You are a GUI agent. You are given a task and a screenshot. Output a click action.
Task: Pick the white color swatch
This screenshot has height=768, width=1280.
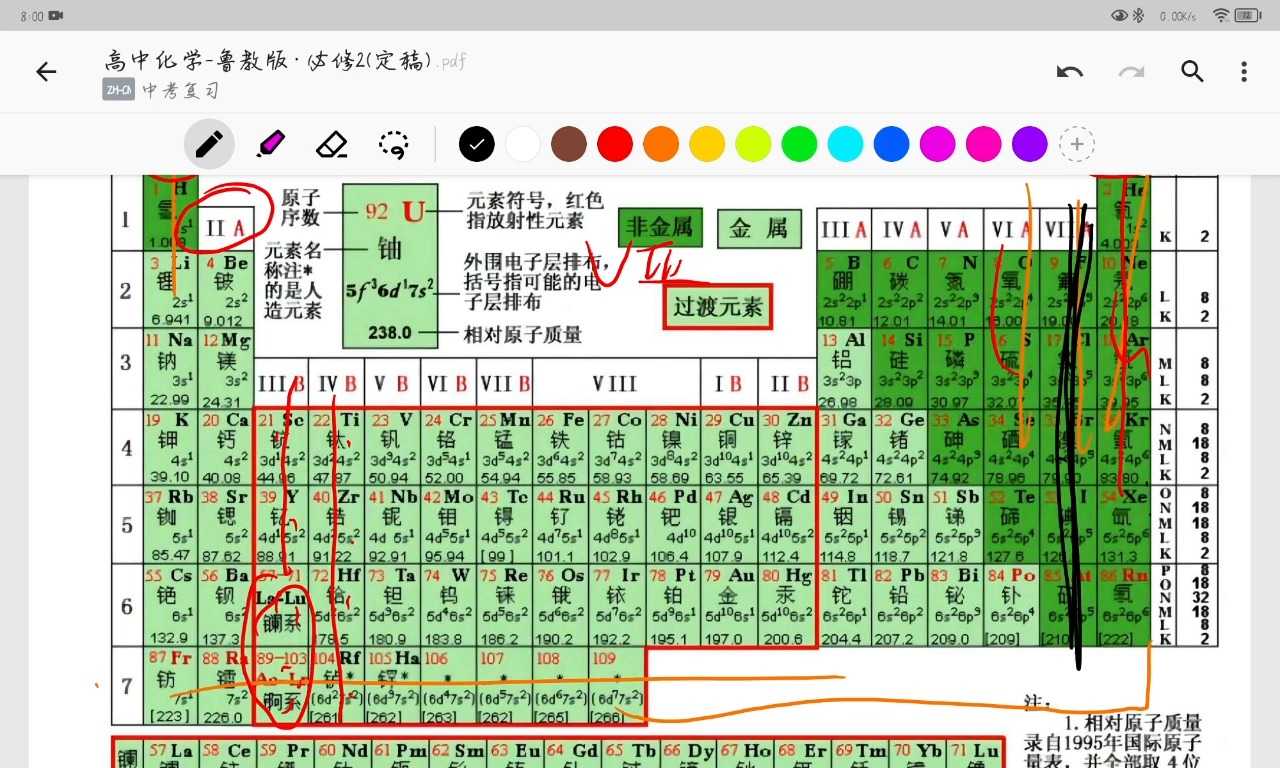523,144
